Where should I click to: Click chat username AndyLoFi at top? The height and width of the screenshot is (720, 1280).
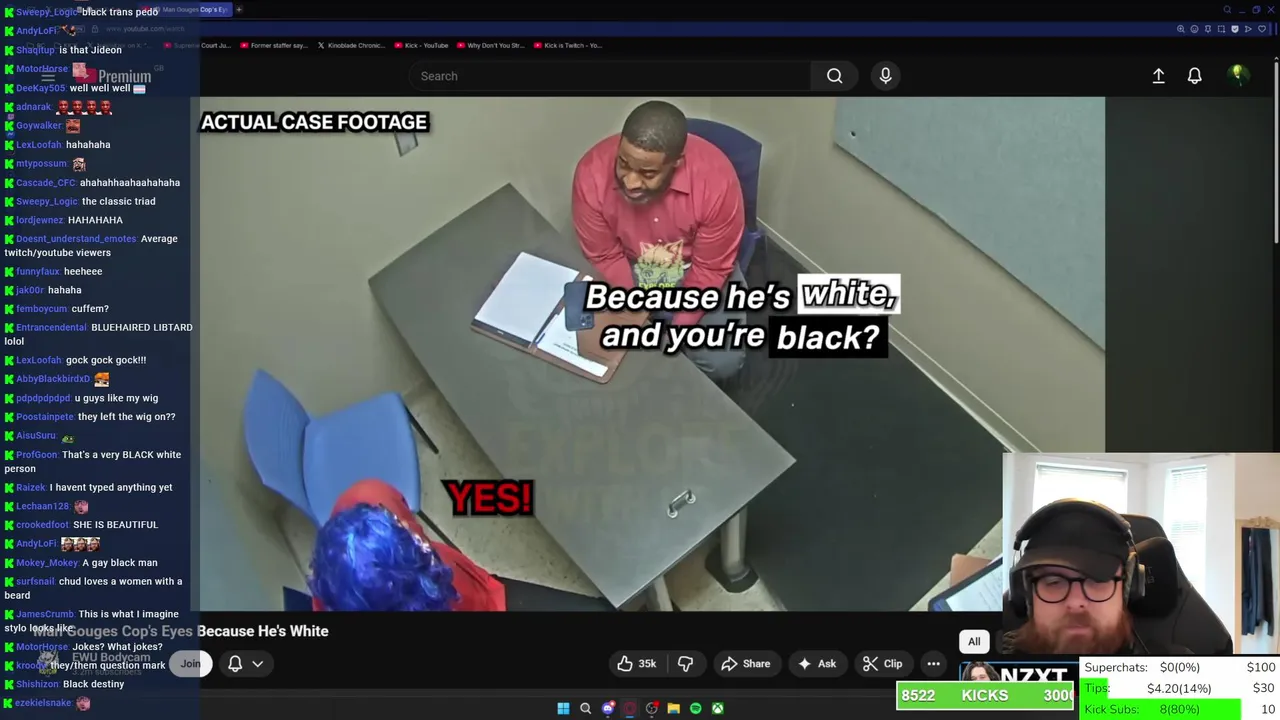pos(36,31)
